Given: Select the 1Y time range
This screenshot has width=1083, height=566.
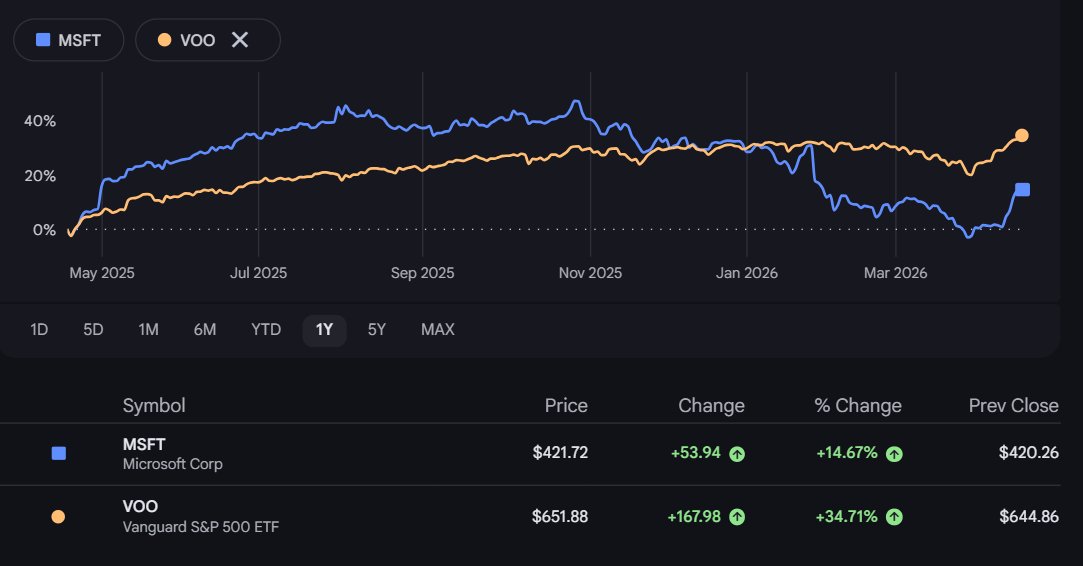Looking at the screenshot, I should coord(325,330).
